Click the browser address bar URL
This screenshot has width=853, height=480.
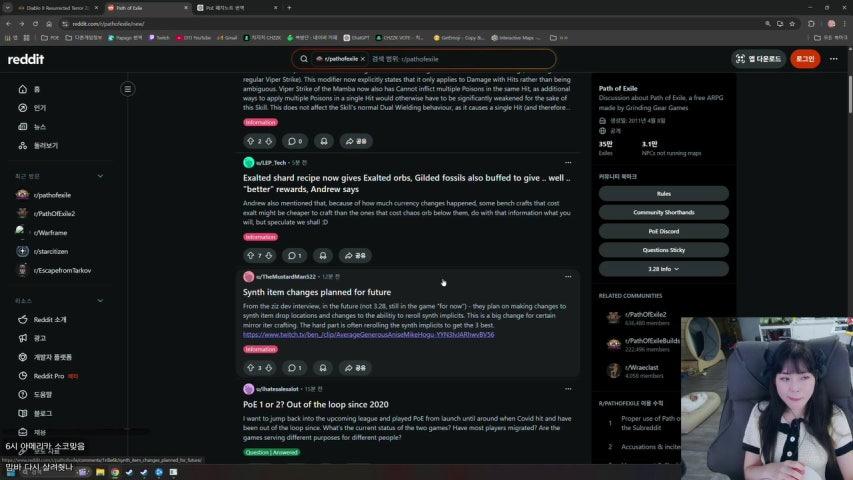click(108, 24)
